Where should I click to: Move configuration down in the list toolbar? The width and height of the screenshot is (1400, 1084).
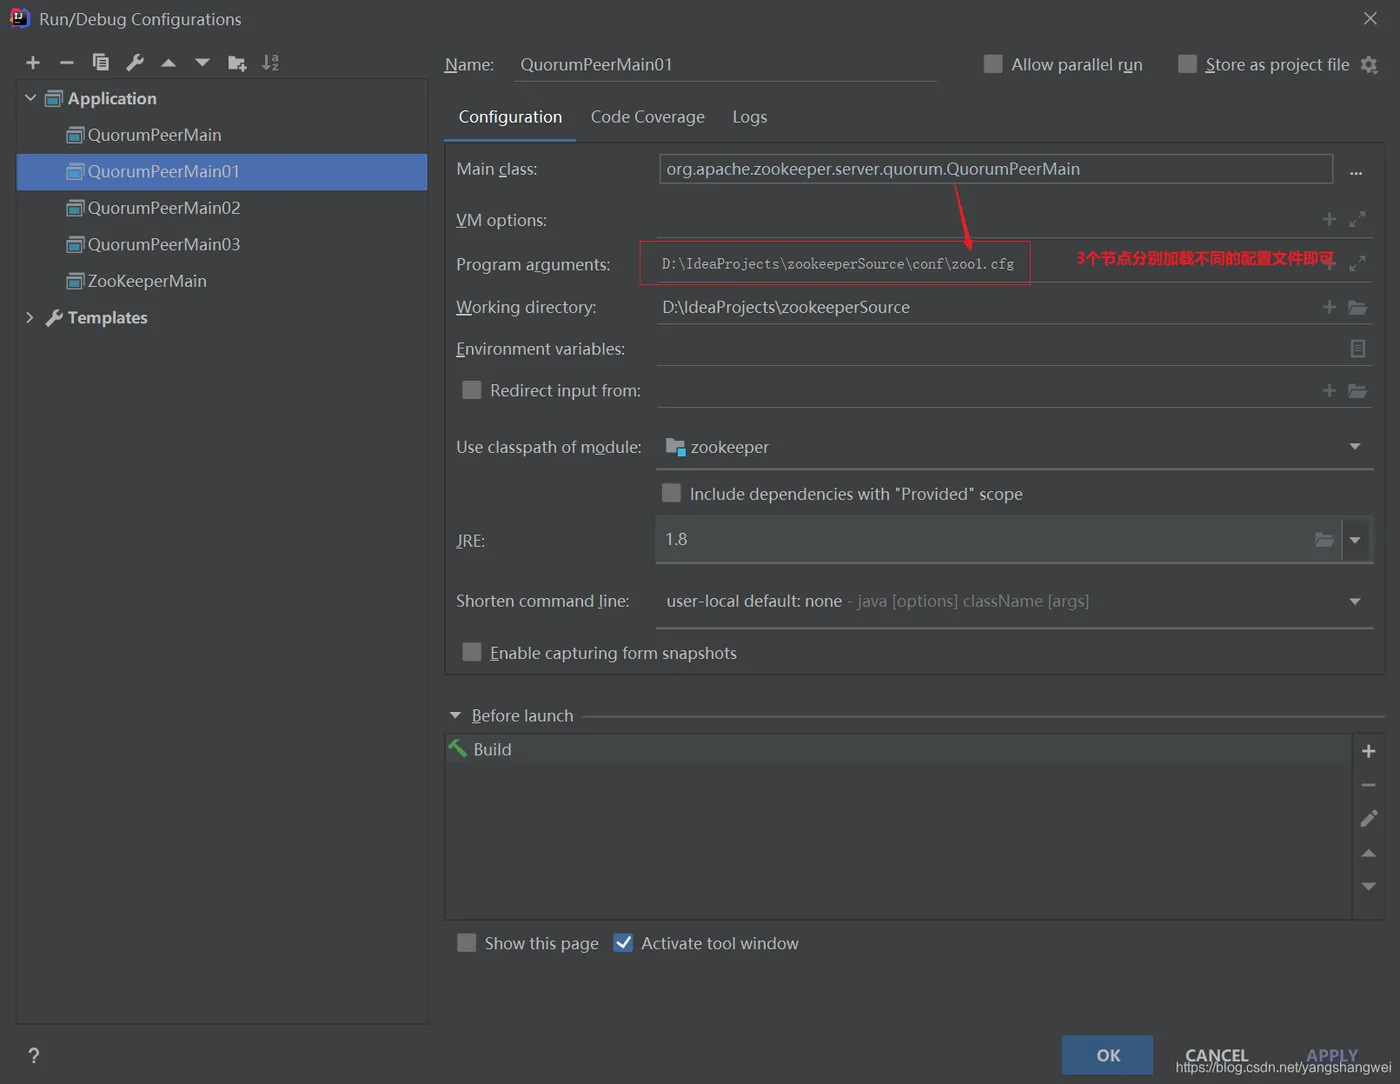pyautogui.click(x=202, y=63)
